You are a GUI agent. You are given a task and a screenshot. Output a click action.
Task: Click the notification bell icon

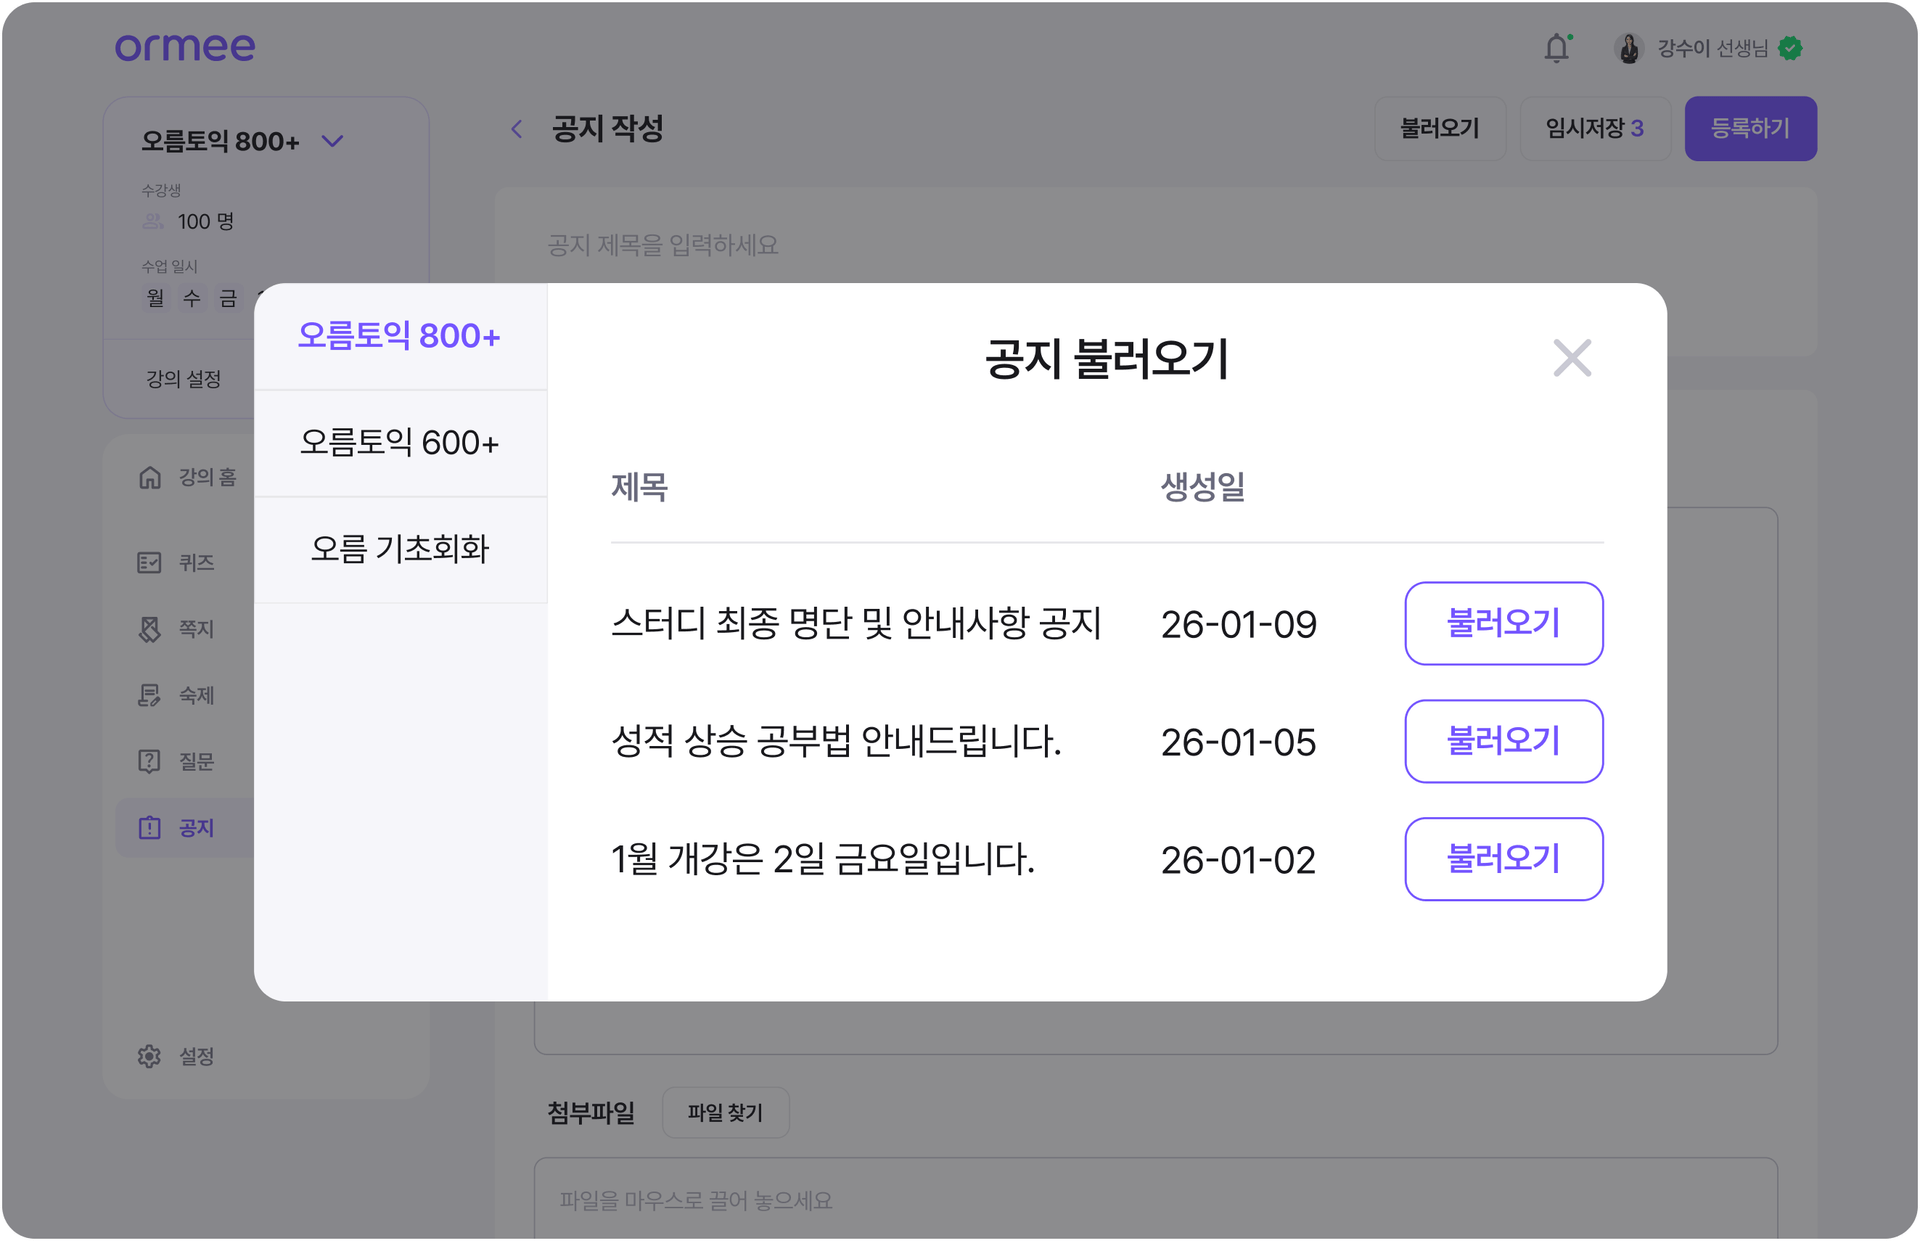[x=1557, y=48]
